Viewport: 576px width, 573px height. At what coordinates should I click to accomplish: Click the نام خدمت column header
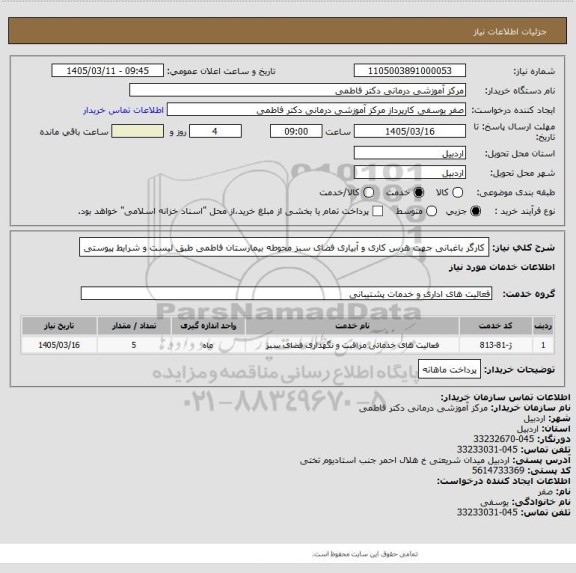pyautogui.click(x=352, y=326)
